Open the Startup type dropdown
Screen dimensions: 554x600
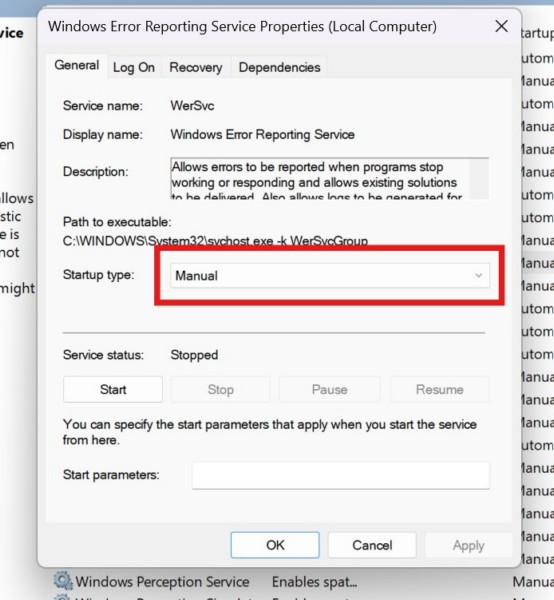point(329,276)
